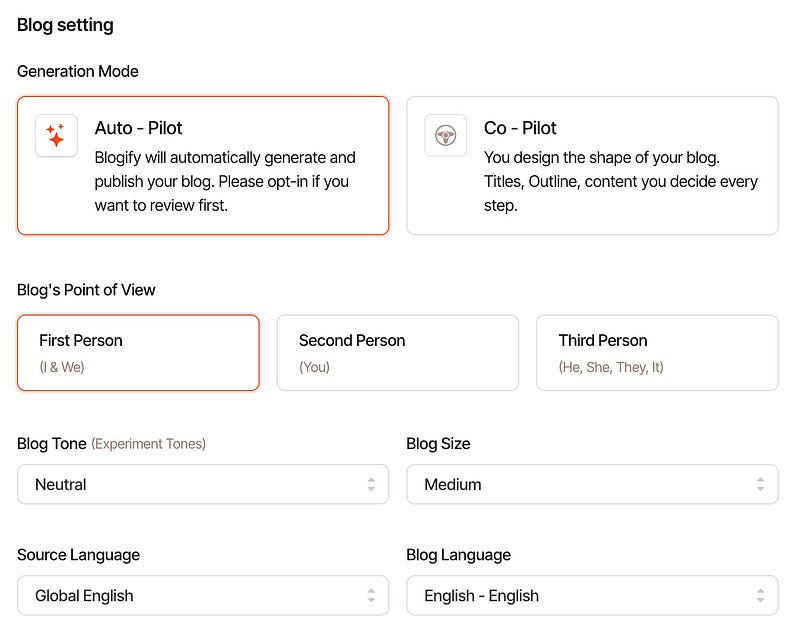Click the Co - Pilot title text
The width and height of the screenshot is (800, 628).
tap(520, 128)
